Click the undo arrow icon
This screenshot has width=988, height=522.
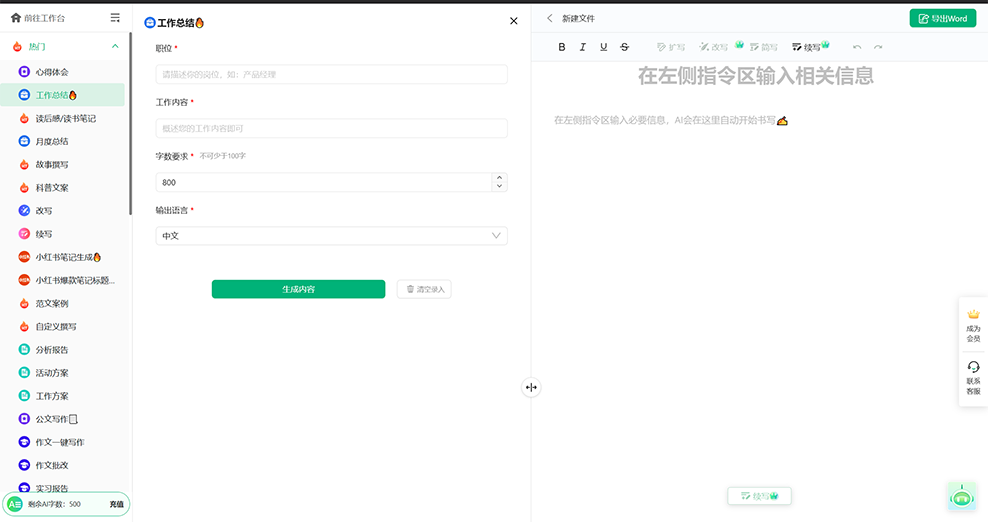(x=857, y=47)
